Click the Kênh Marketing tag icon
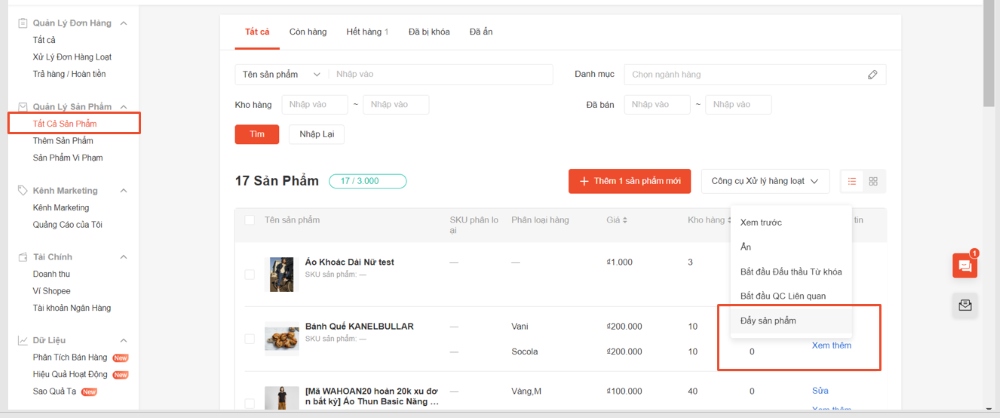1000x418 pixels. (22, 190)
